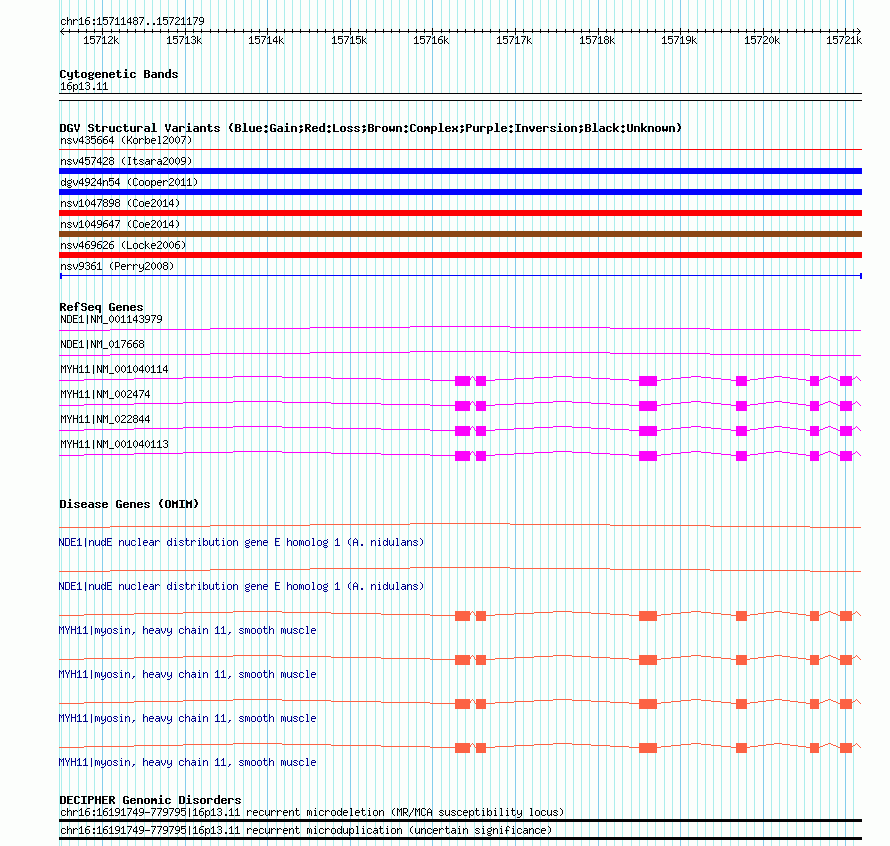The width and height of the screenshot is (890, 846).
Task: Pick the 15718k mark on the scale
Action: click(x=597, y=40)
